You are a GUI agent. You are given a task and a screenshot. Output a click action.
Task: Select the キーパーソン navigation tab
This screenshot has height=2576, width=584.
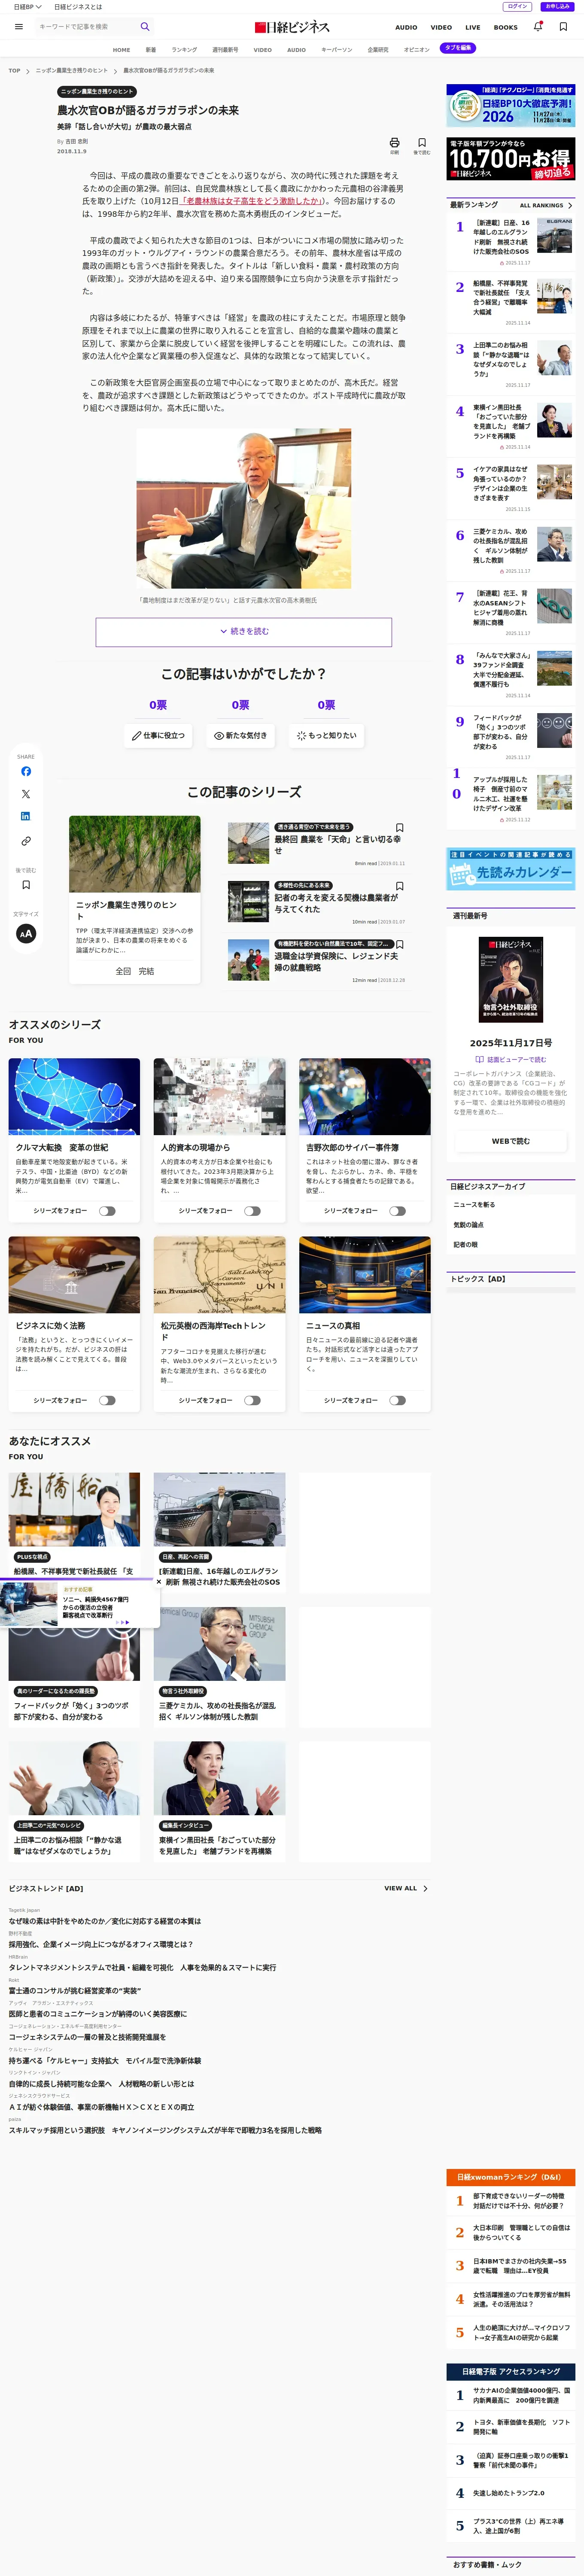click(337, 49)
